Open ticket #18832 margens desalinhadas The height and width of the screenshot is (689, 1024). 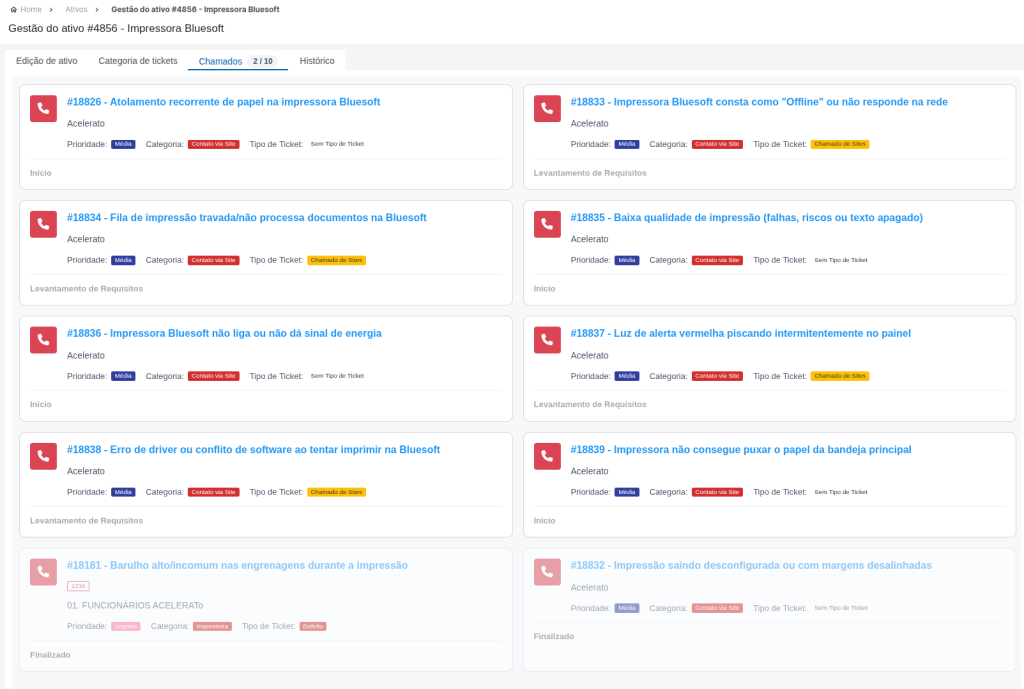point(751,566)
